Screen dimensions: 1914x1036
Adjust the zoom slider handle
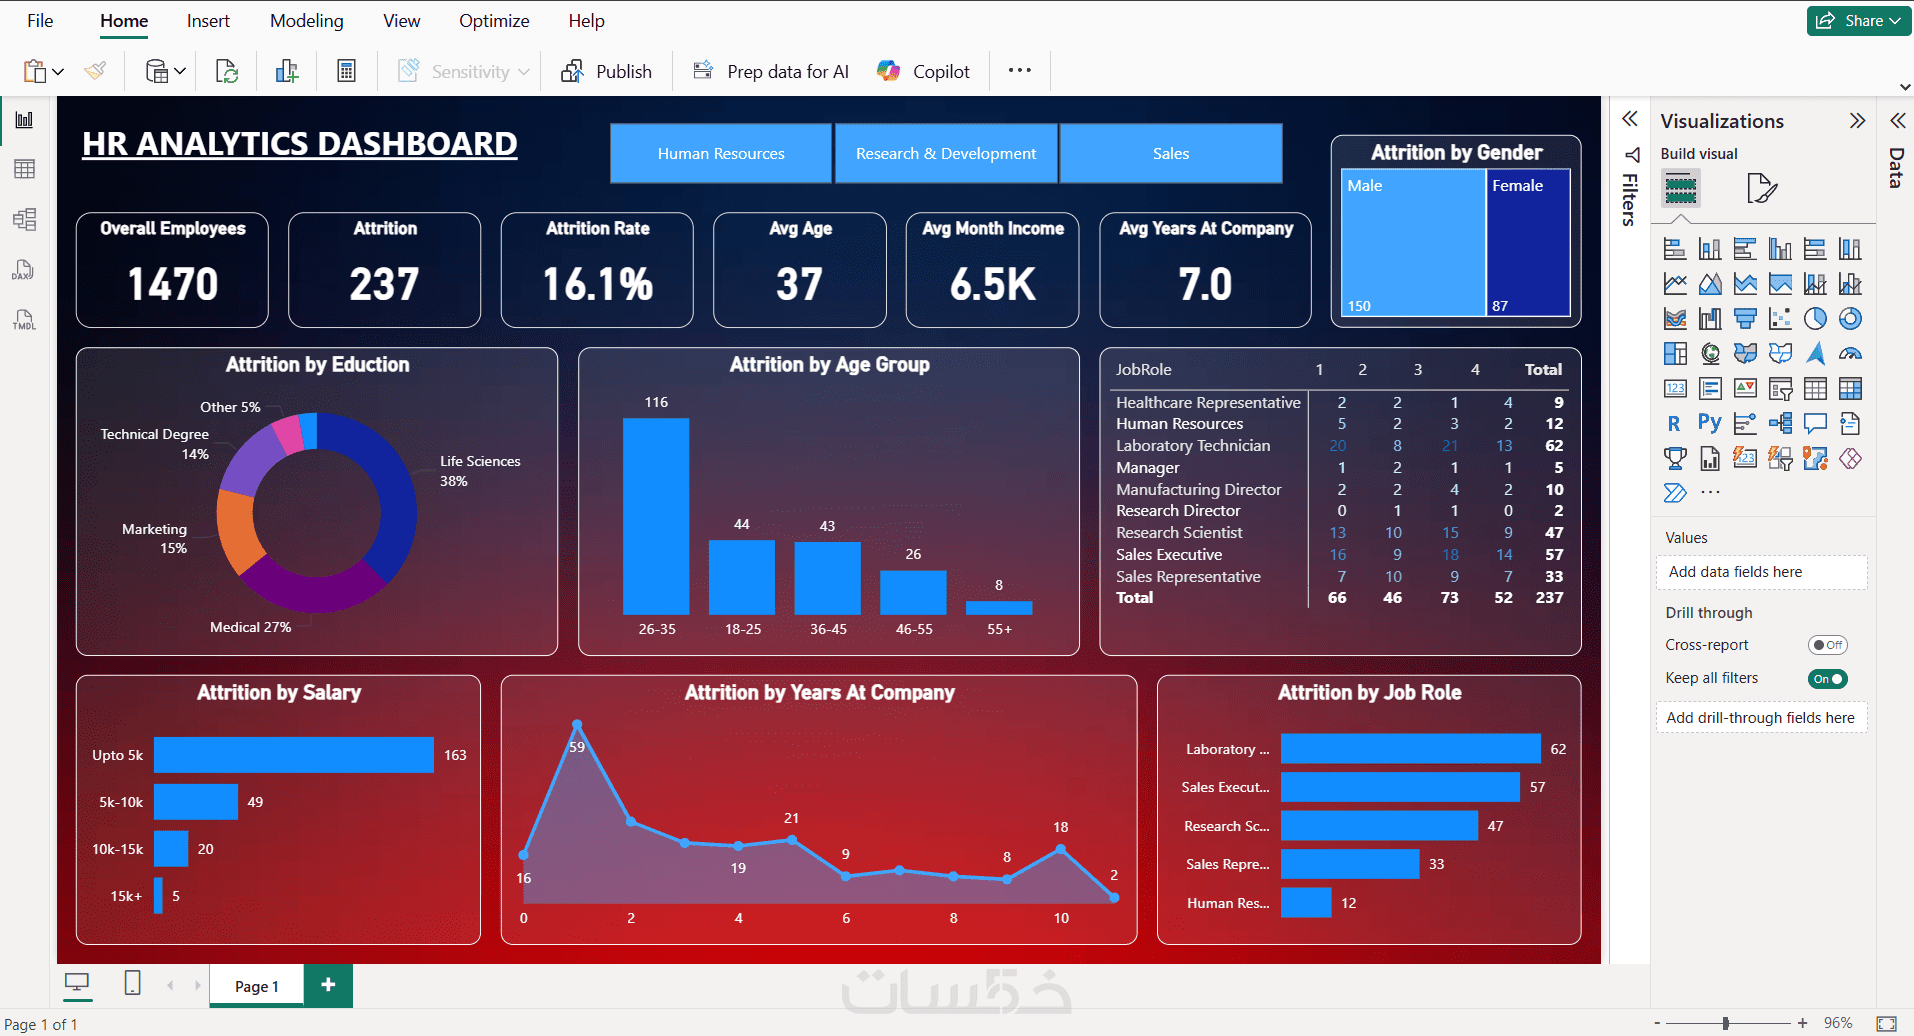pyautogui.click(x=1726, y=1023)
